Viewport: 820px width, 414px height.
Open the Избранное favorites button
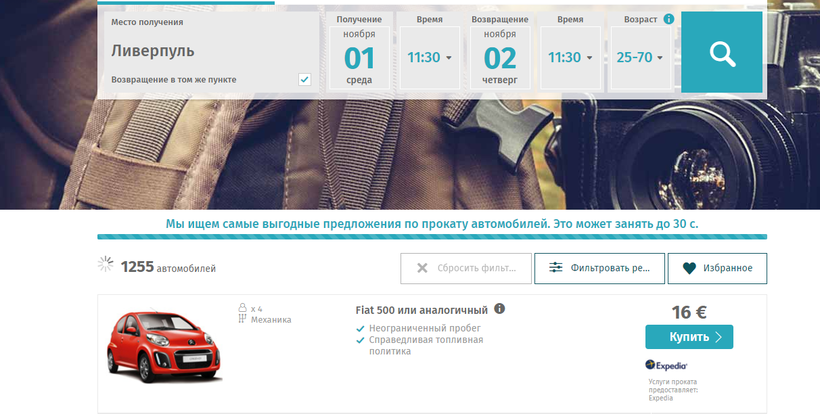[x=718, y=268]
